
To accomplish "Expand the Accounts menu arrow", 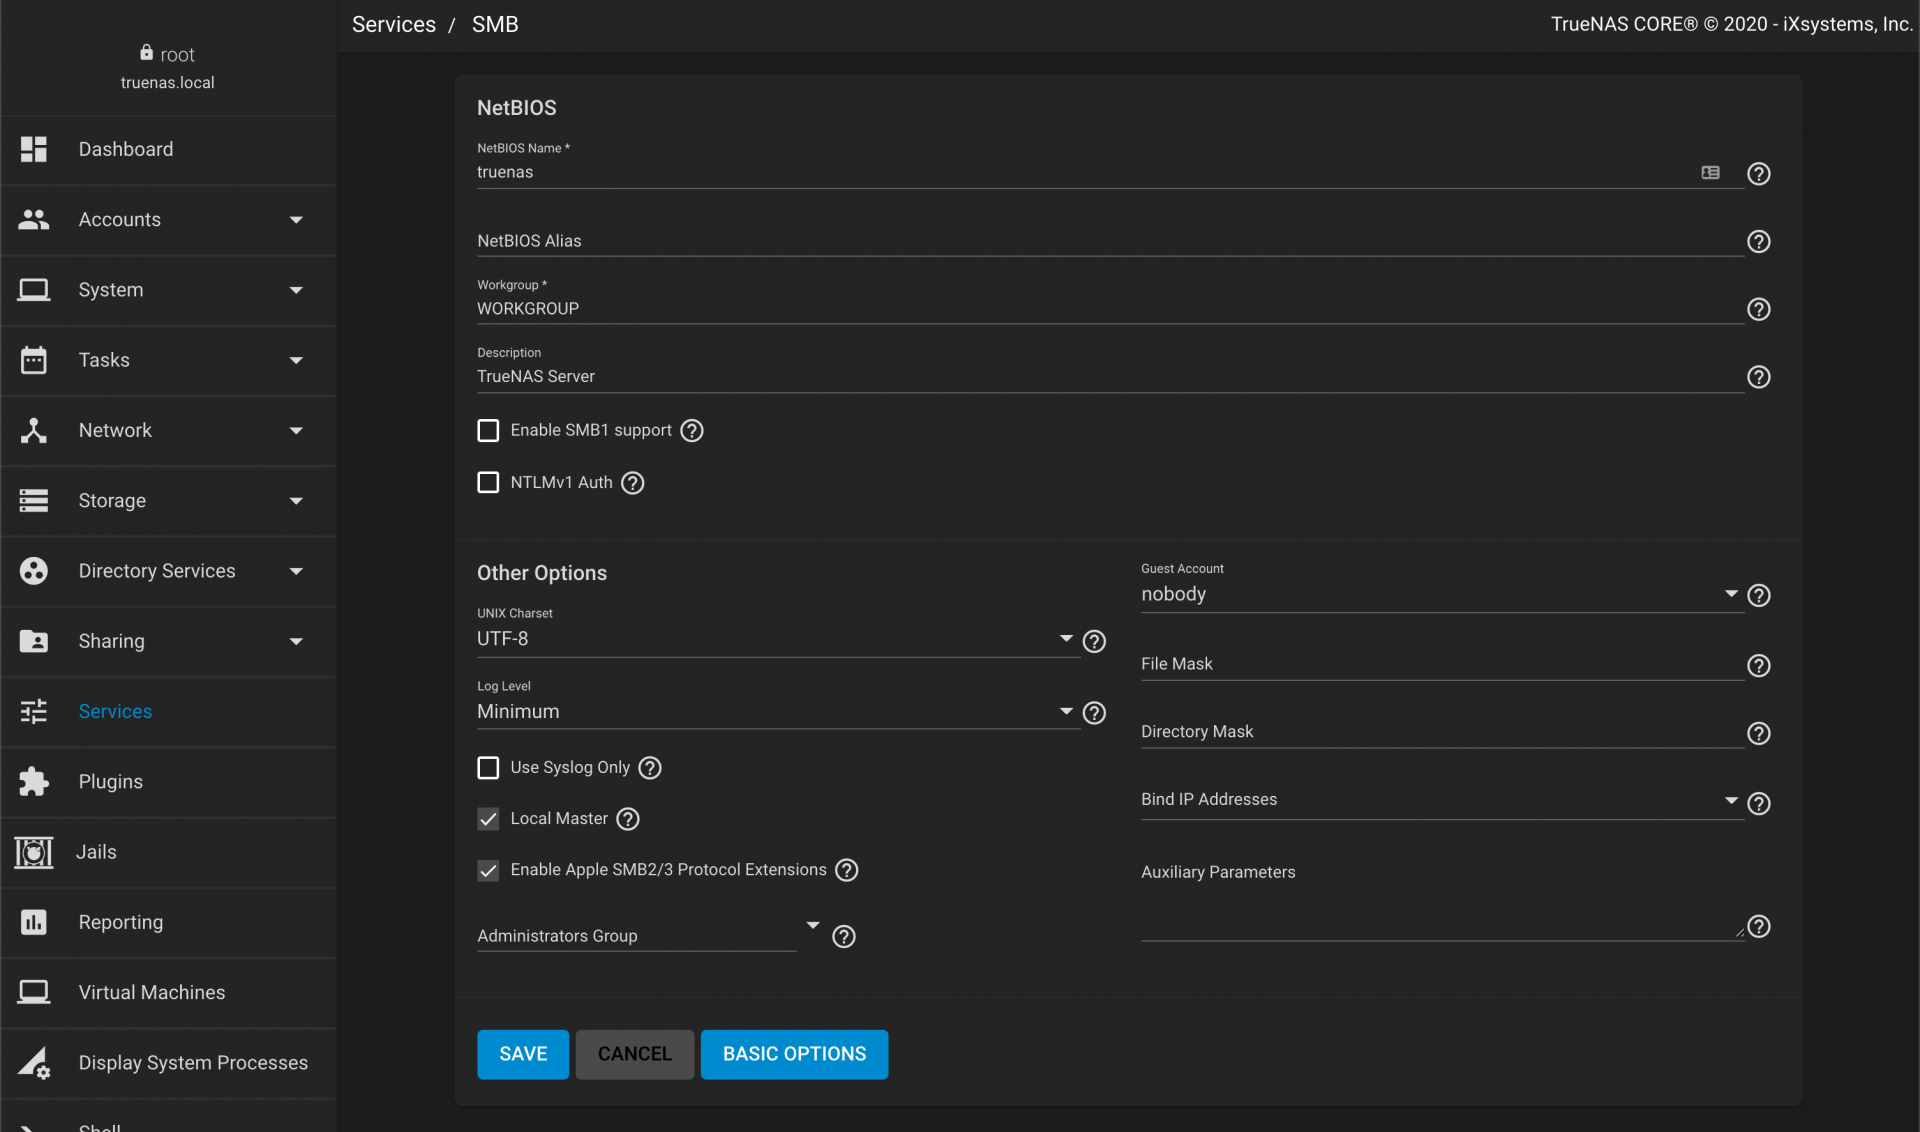I will 296,220.
